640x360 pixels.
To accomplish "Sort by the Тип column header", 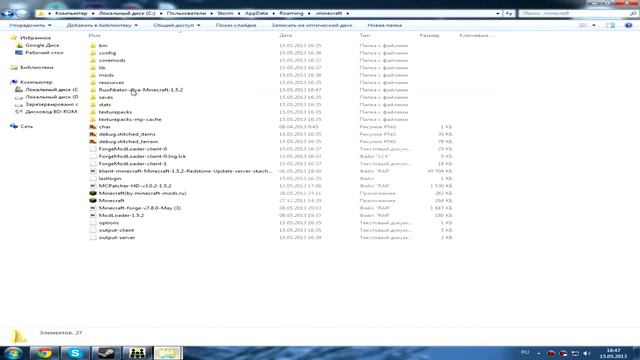I will [x=364, y=36].
